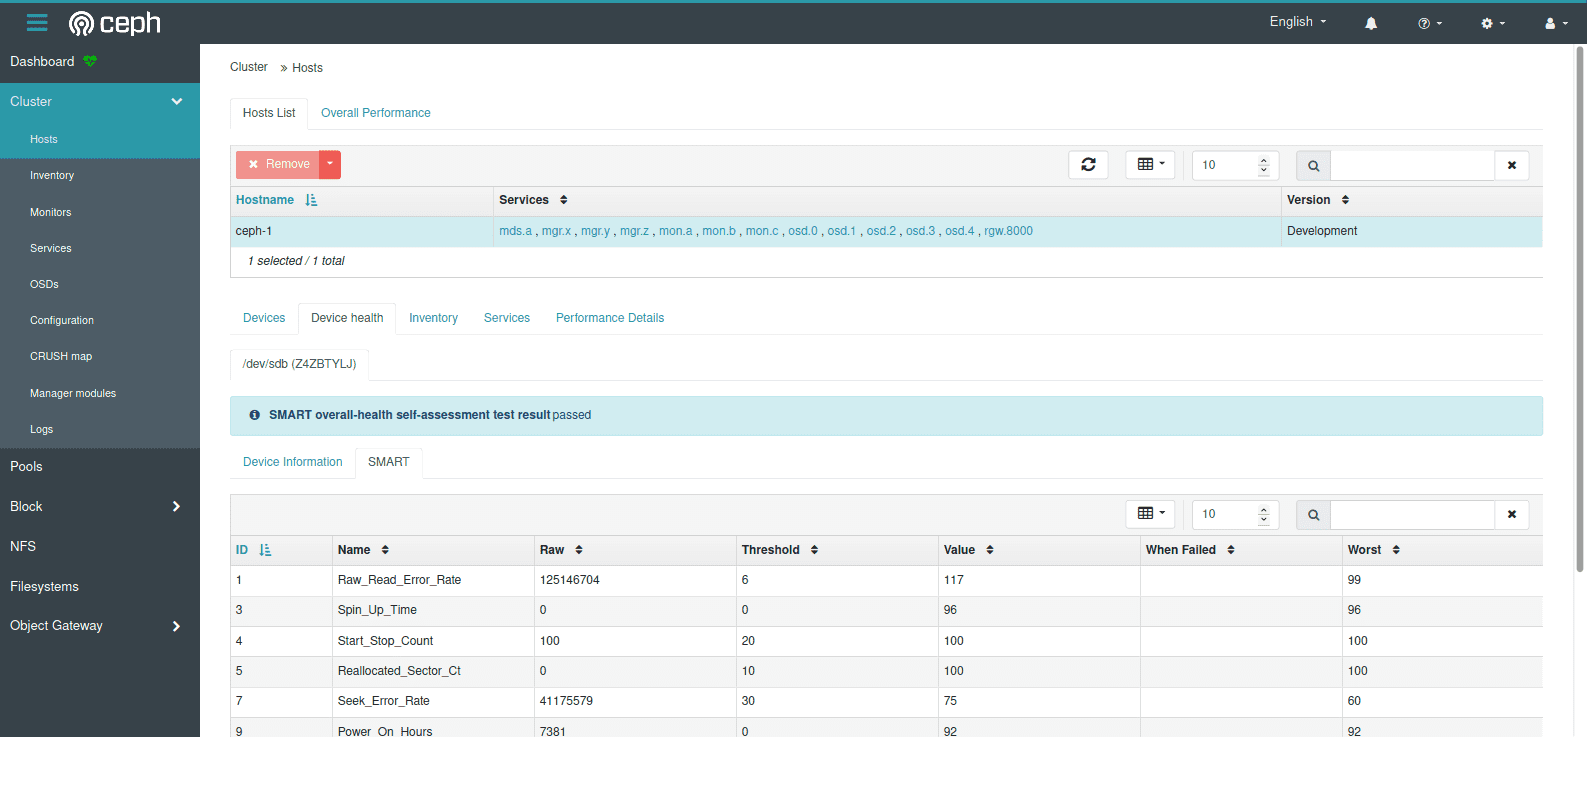Image resolution: width=1587 pixels, height=785 pixels.
Task: Switch to the Overall Performance tab
Action: click(375, 113)
